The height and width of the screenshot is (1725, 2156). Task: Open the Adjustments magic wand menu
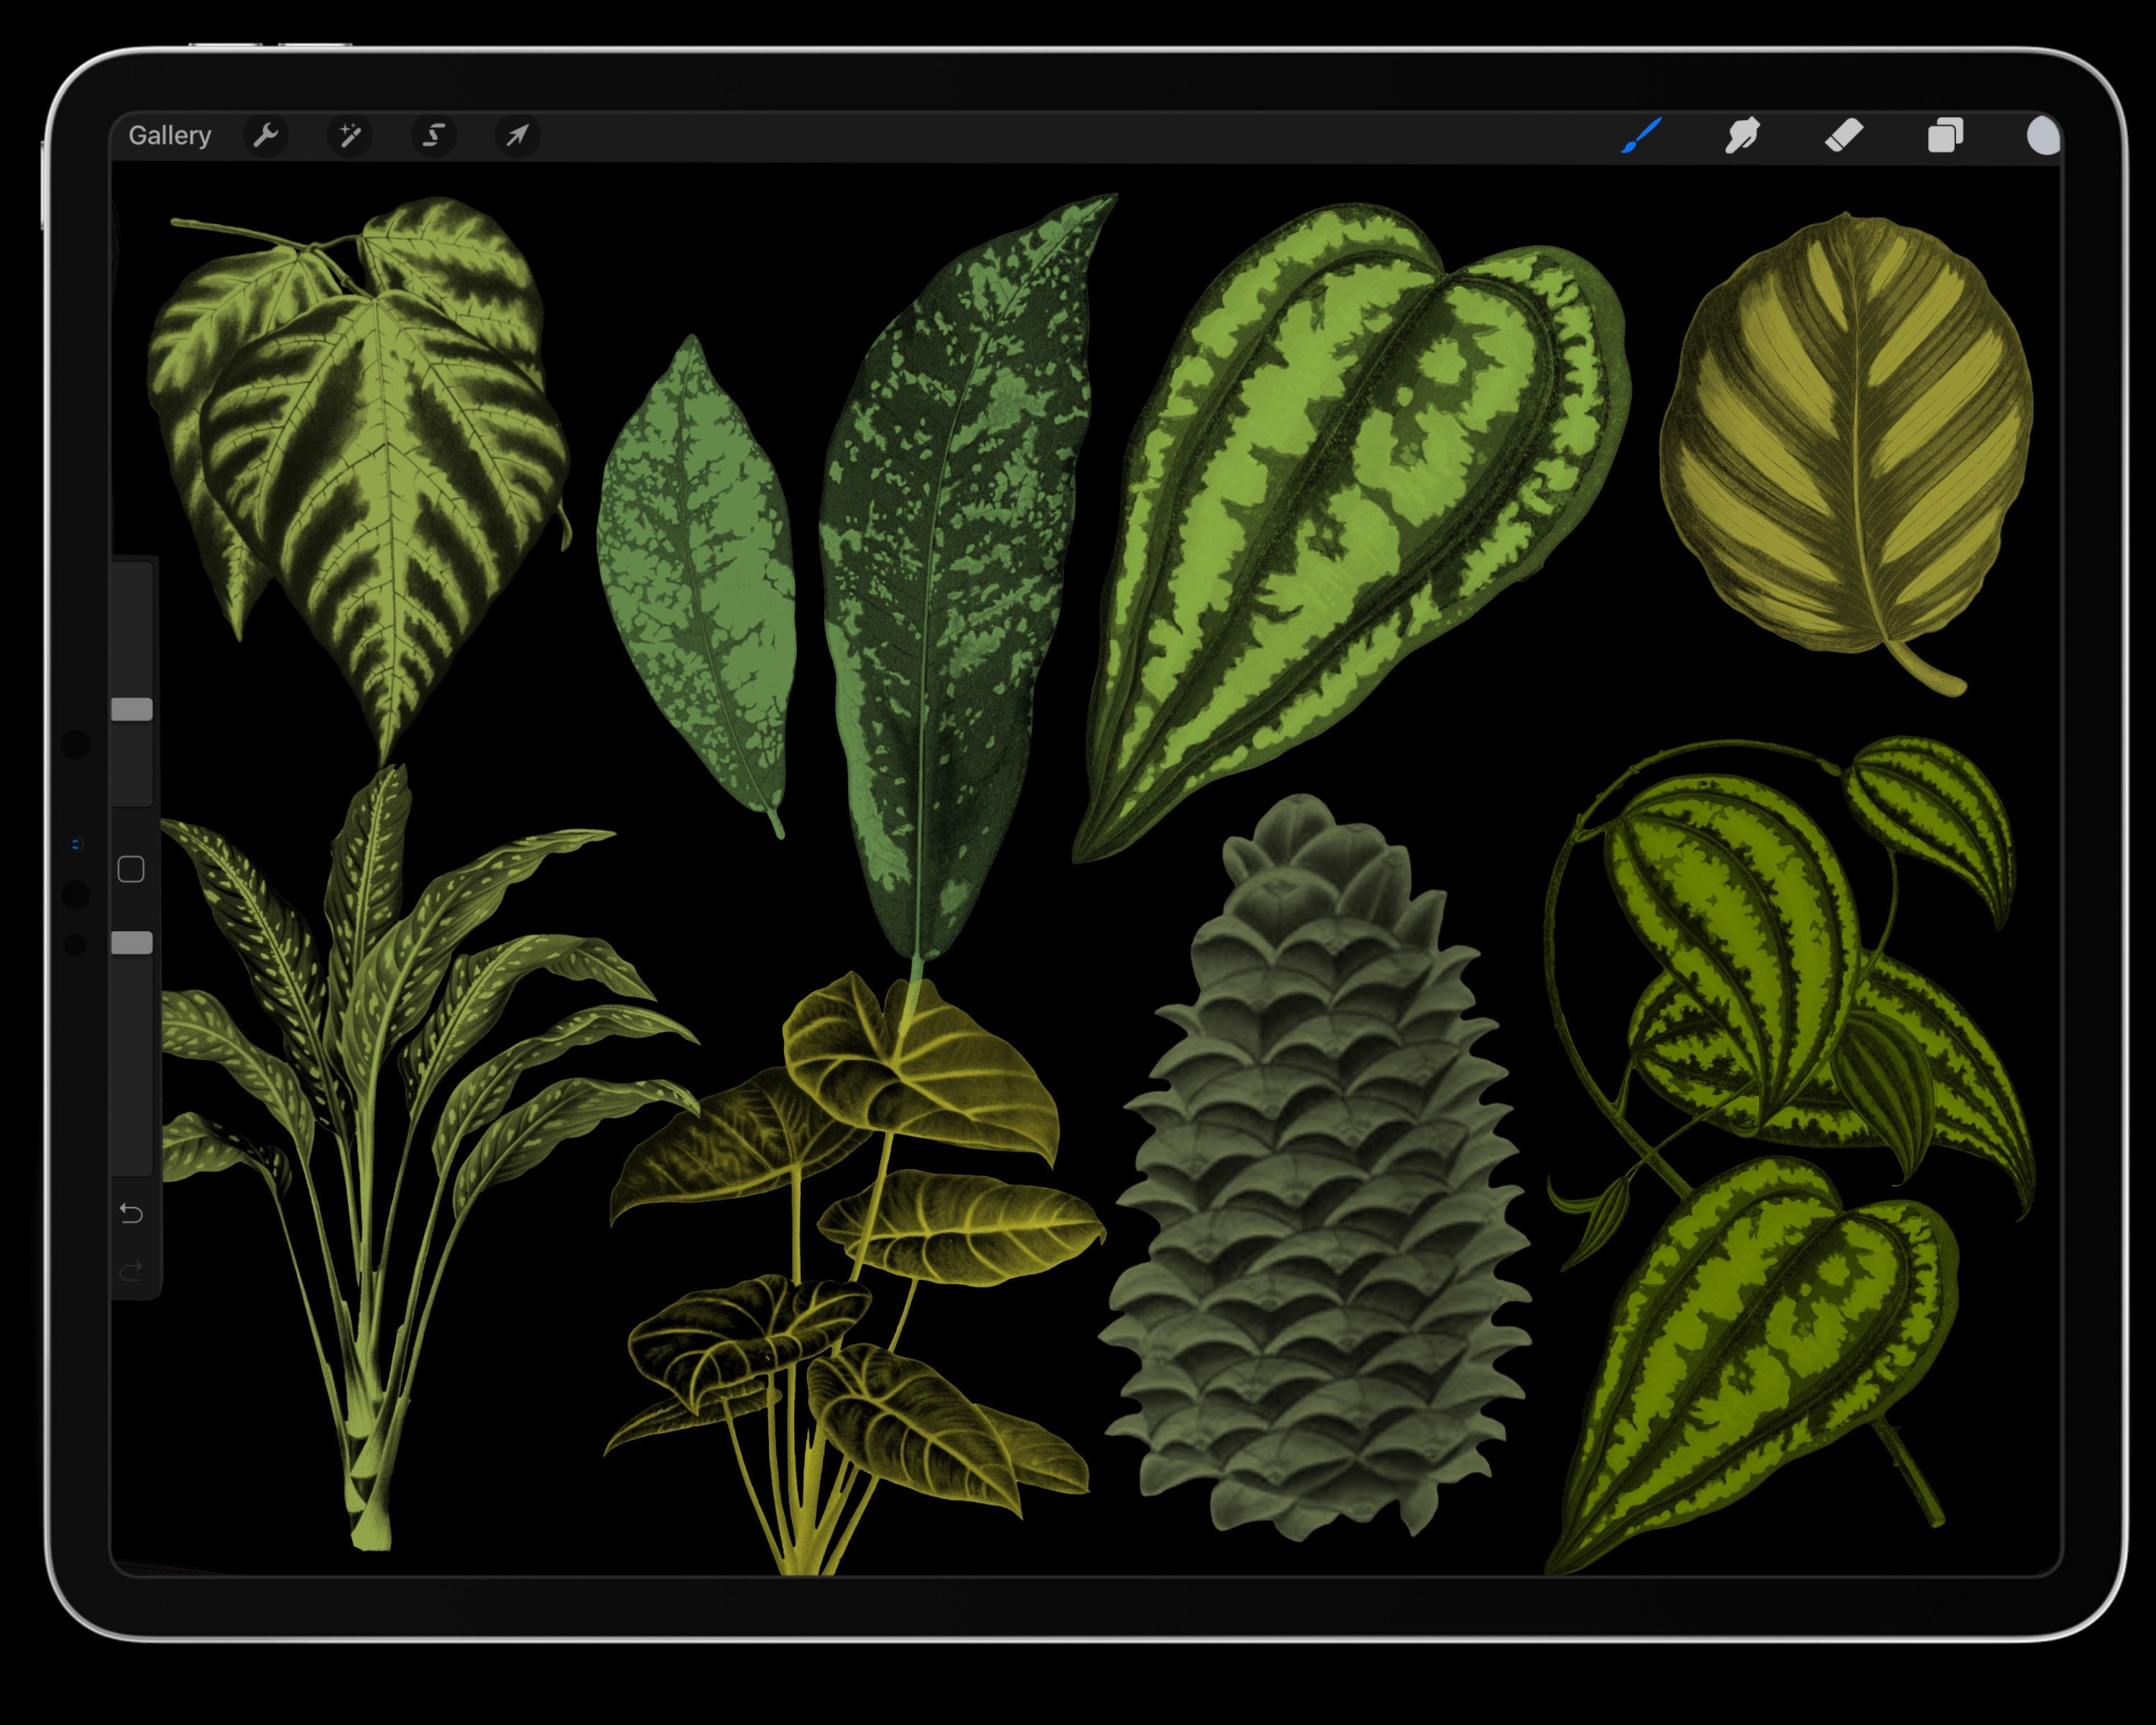click(x=350, y=135)
